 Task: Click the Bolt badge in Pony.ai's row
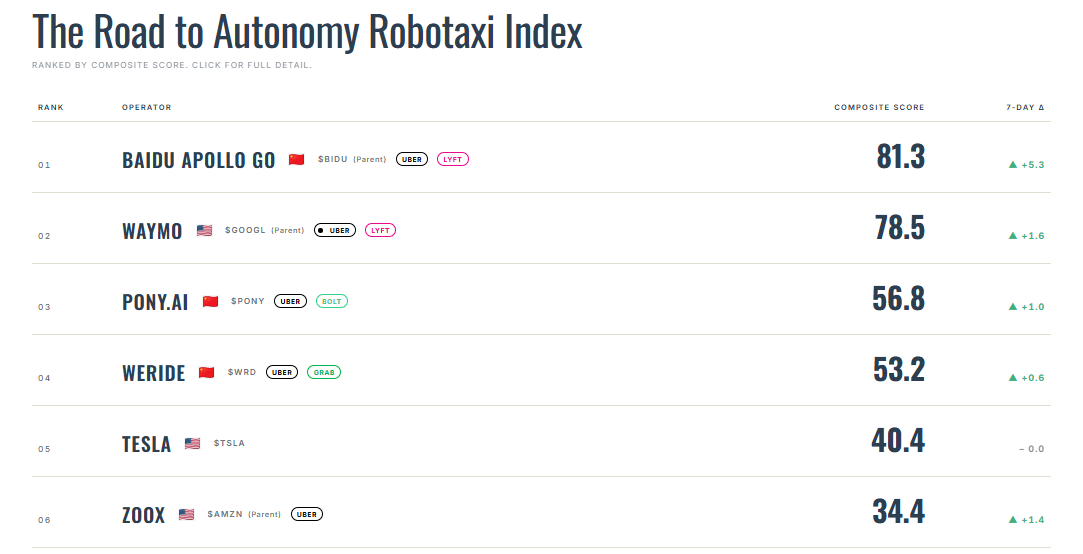(x=332, y=301)
